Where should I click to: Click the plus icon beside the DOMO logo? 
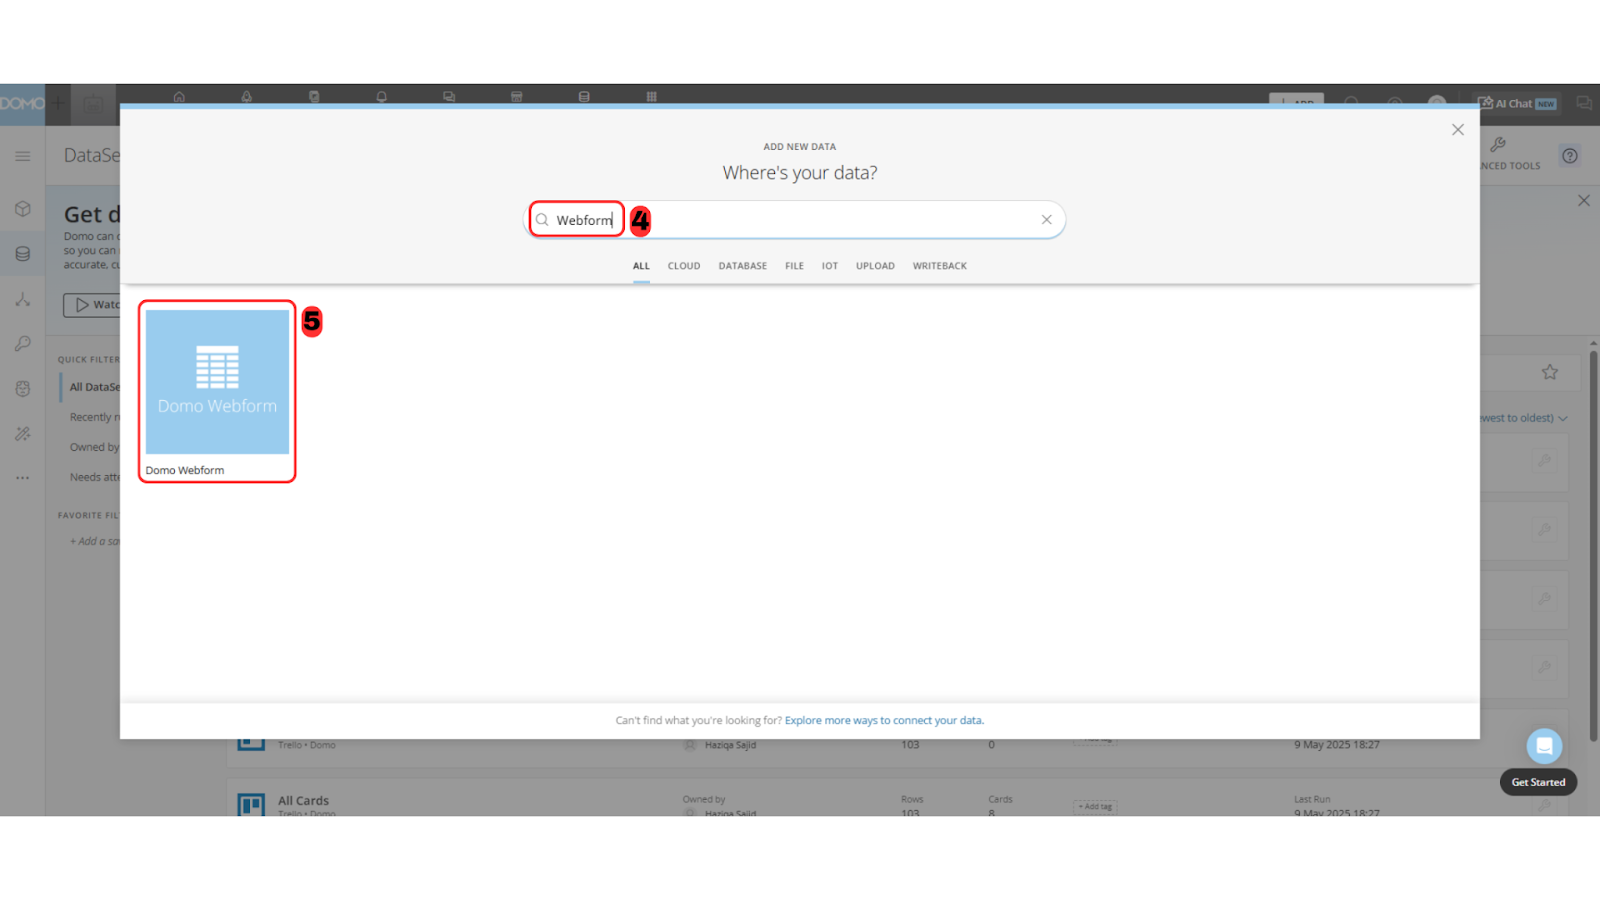coord(58,103)
